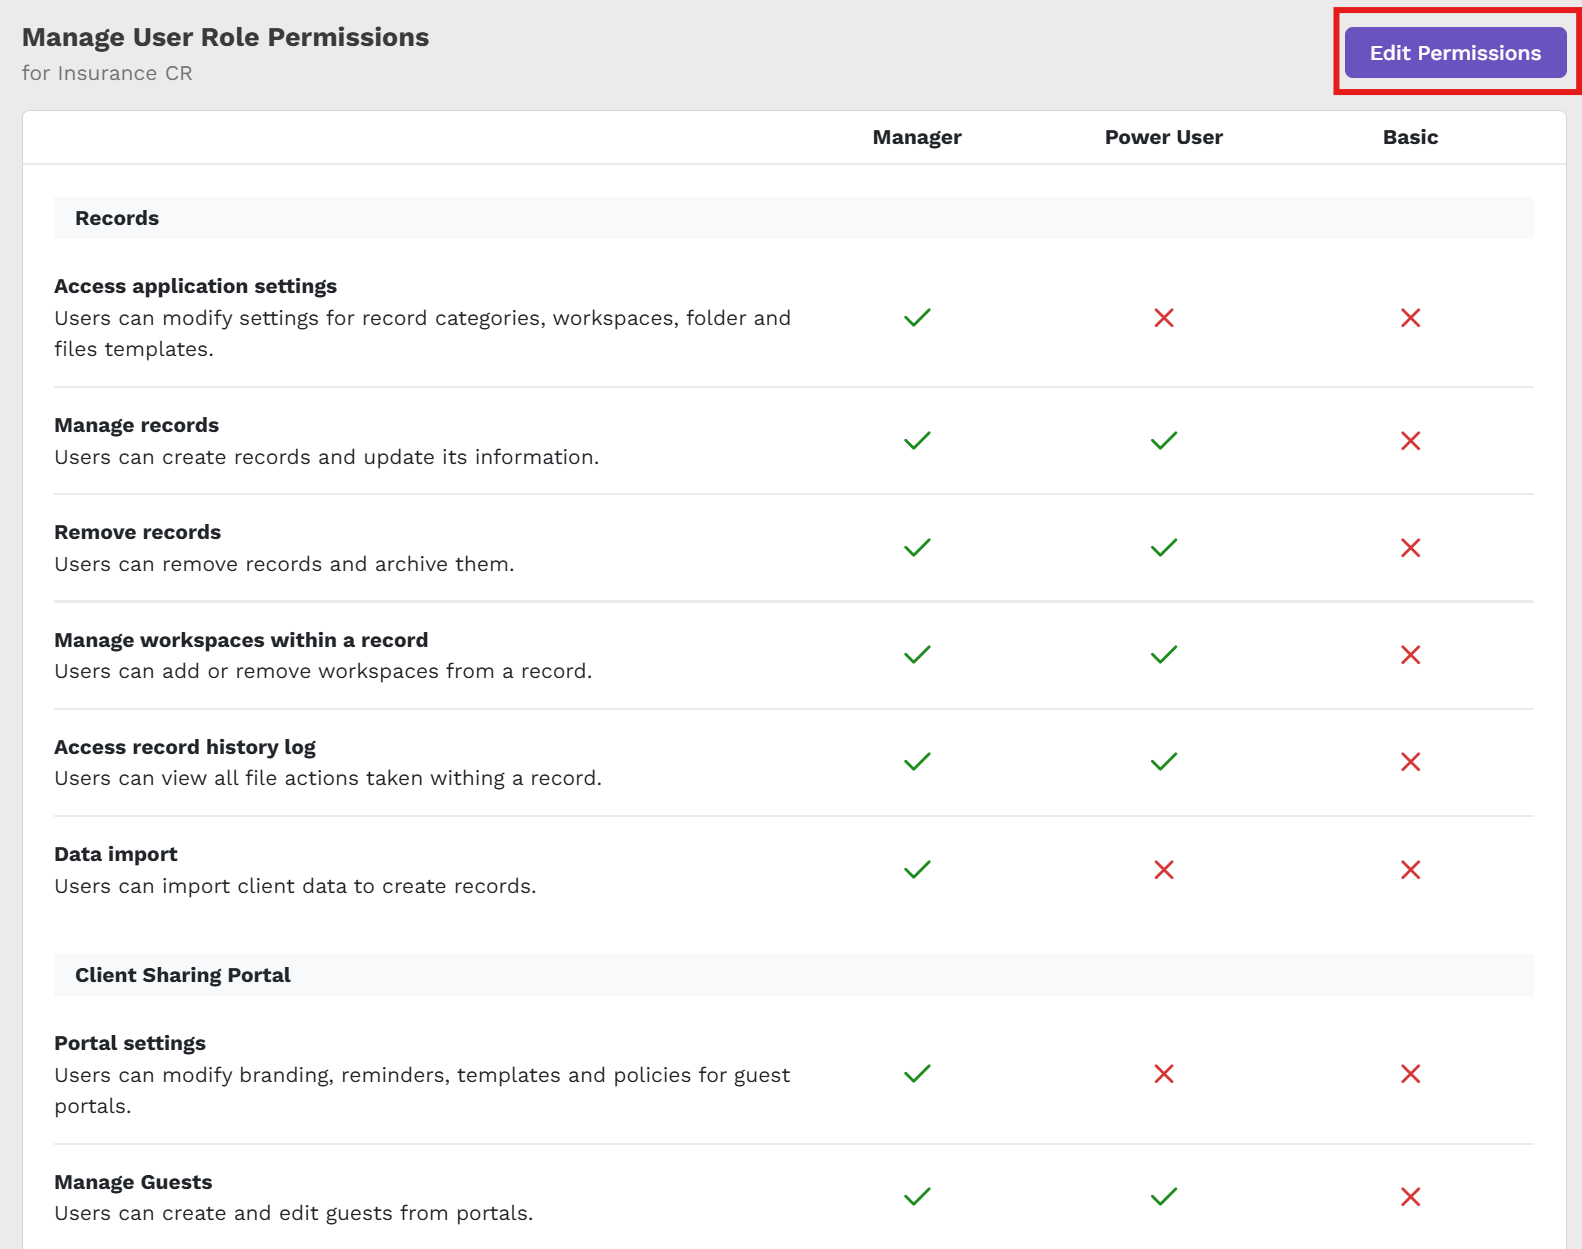Image resolution: width=1582 pixels, height=1249 pixels.
Task: Click description 'Users can create records and update'
Action: pos(327,457)
